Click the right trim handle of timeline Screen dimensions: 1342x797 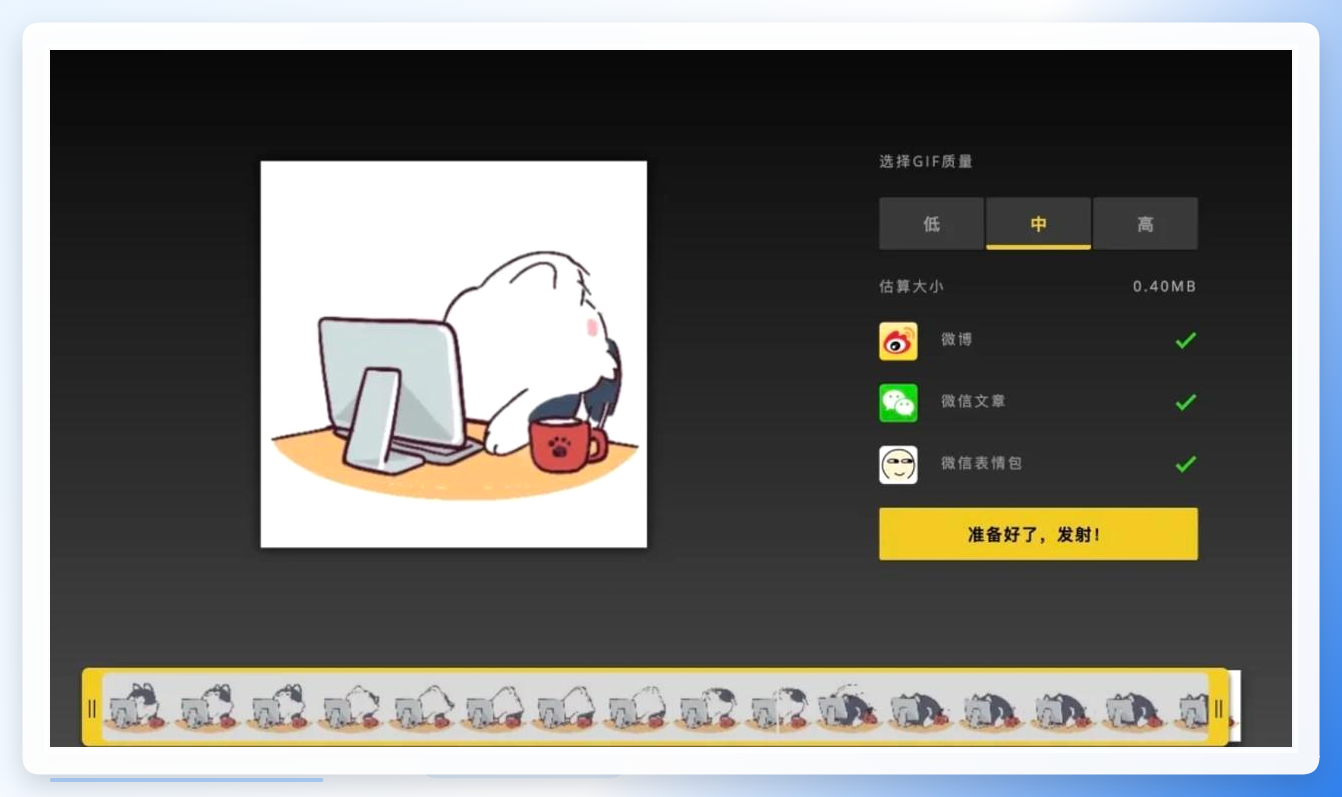point(1218,708)
